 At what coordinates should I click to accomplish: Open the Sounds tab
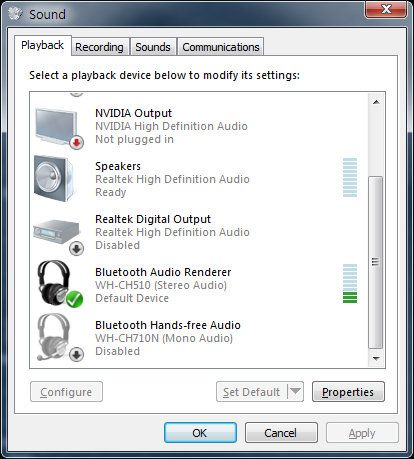point(153,47)
